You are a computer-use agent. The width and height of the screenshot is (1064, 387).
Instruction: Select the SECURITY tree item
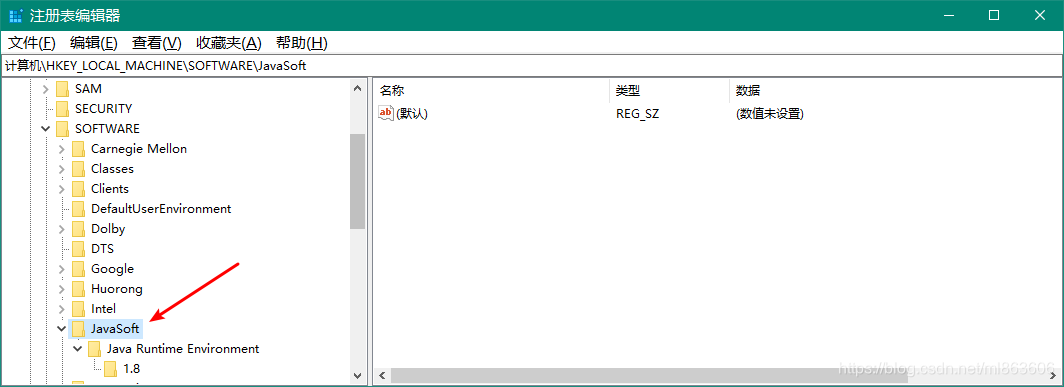coord(104,109)
